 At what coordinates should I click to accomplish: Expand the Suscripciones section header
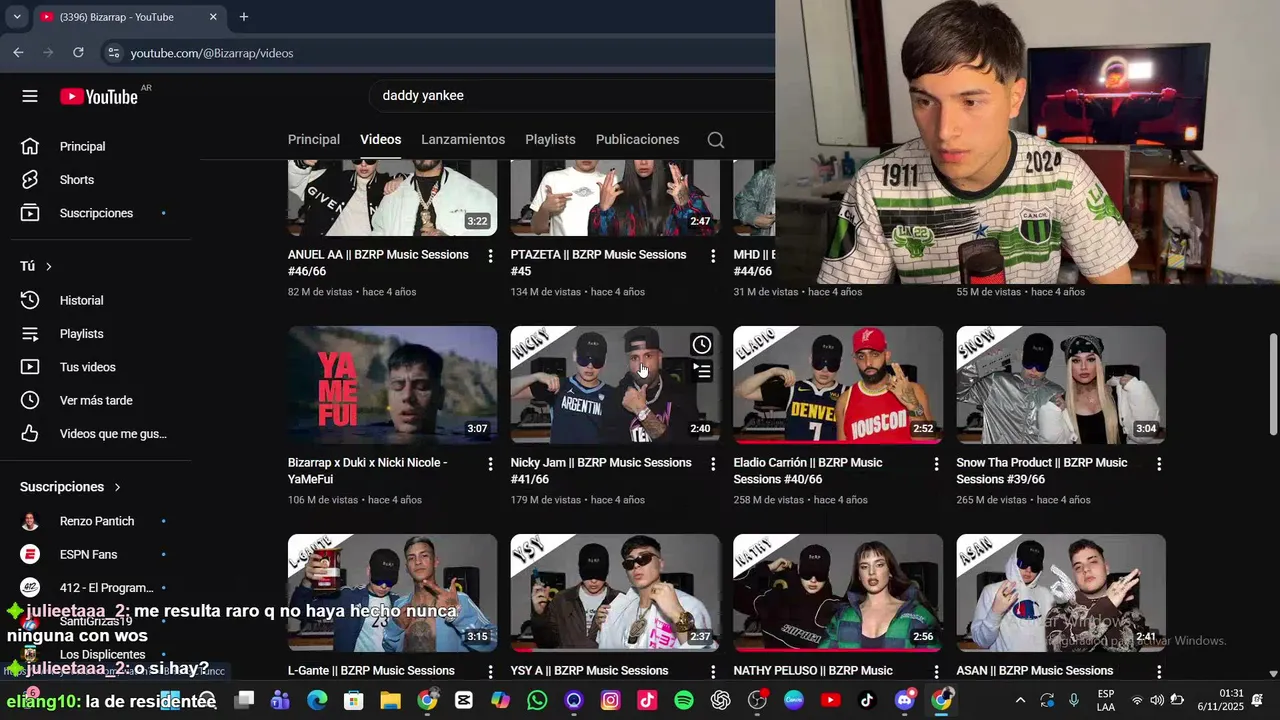click(70, 487)
